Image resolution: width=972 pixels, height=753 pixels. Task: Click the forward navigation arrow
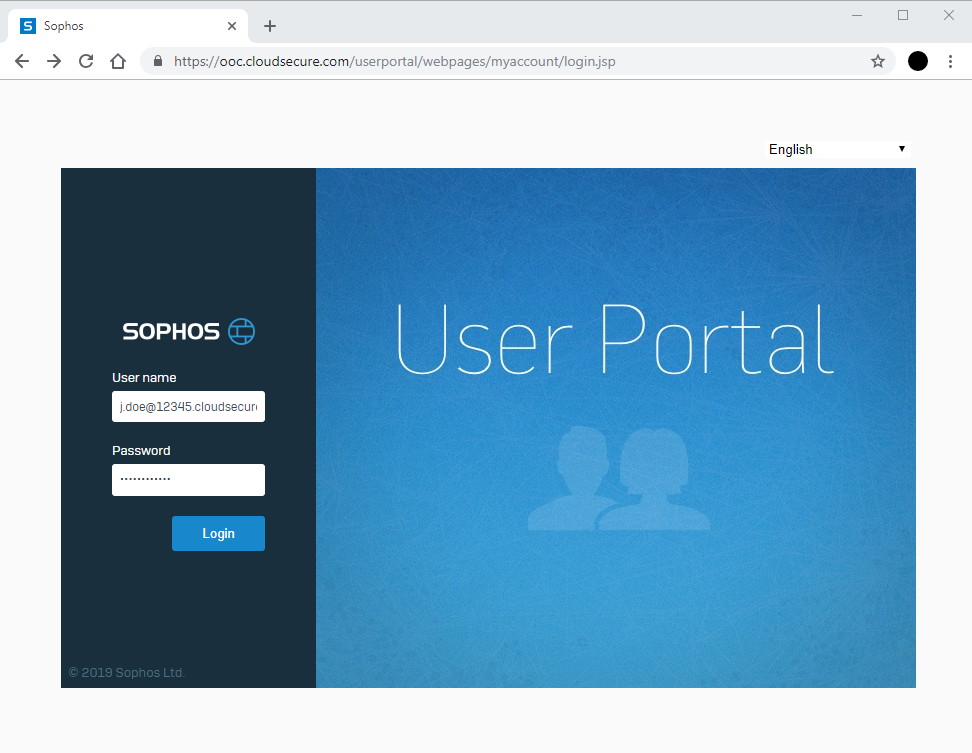point(54,61)
